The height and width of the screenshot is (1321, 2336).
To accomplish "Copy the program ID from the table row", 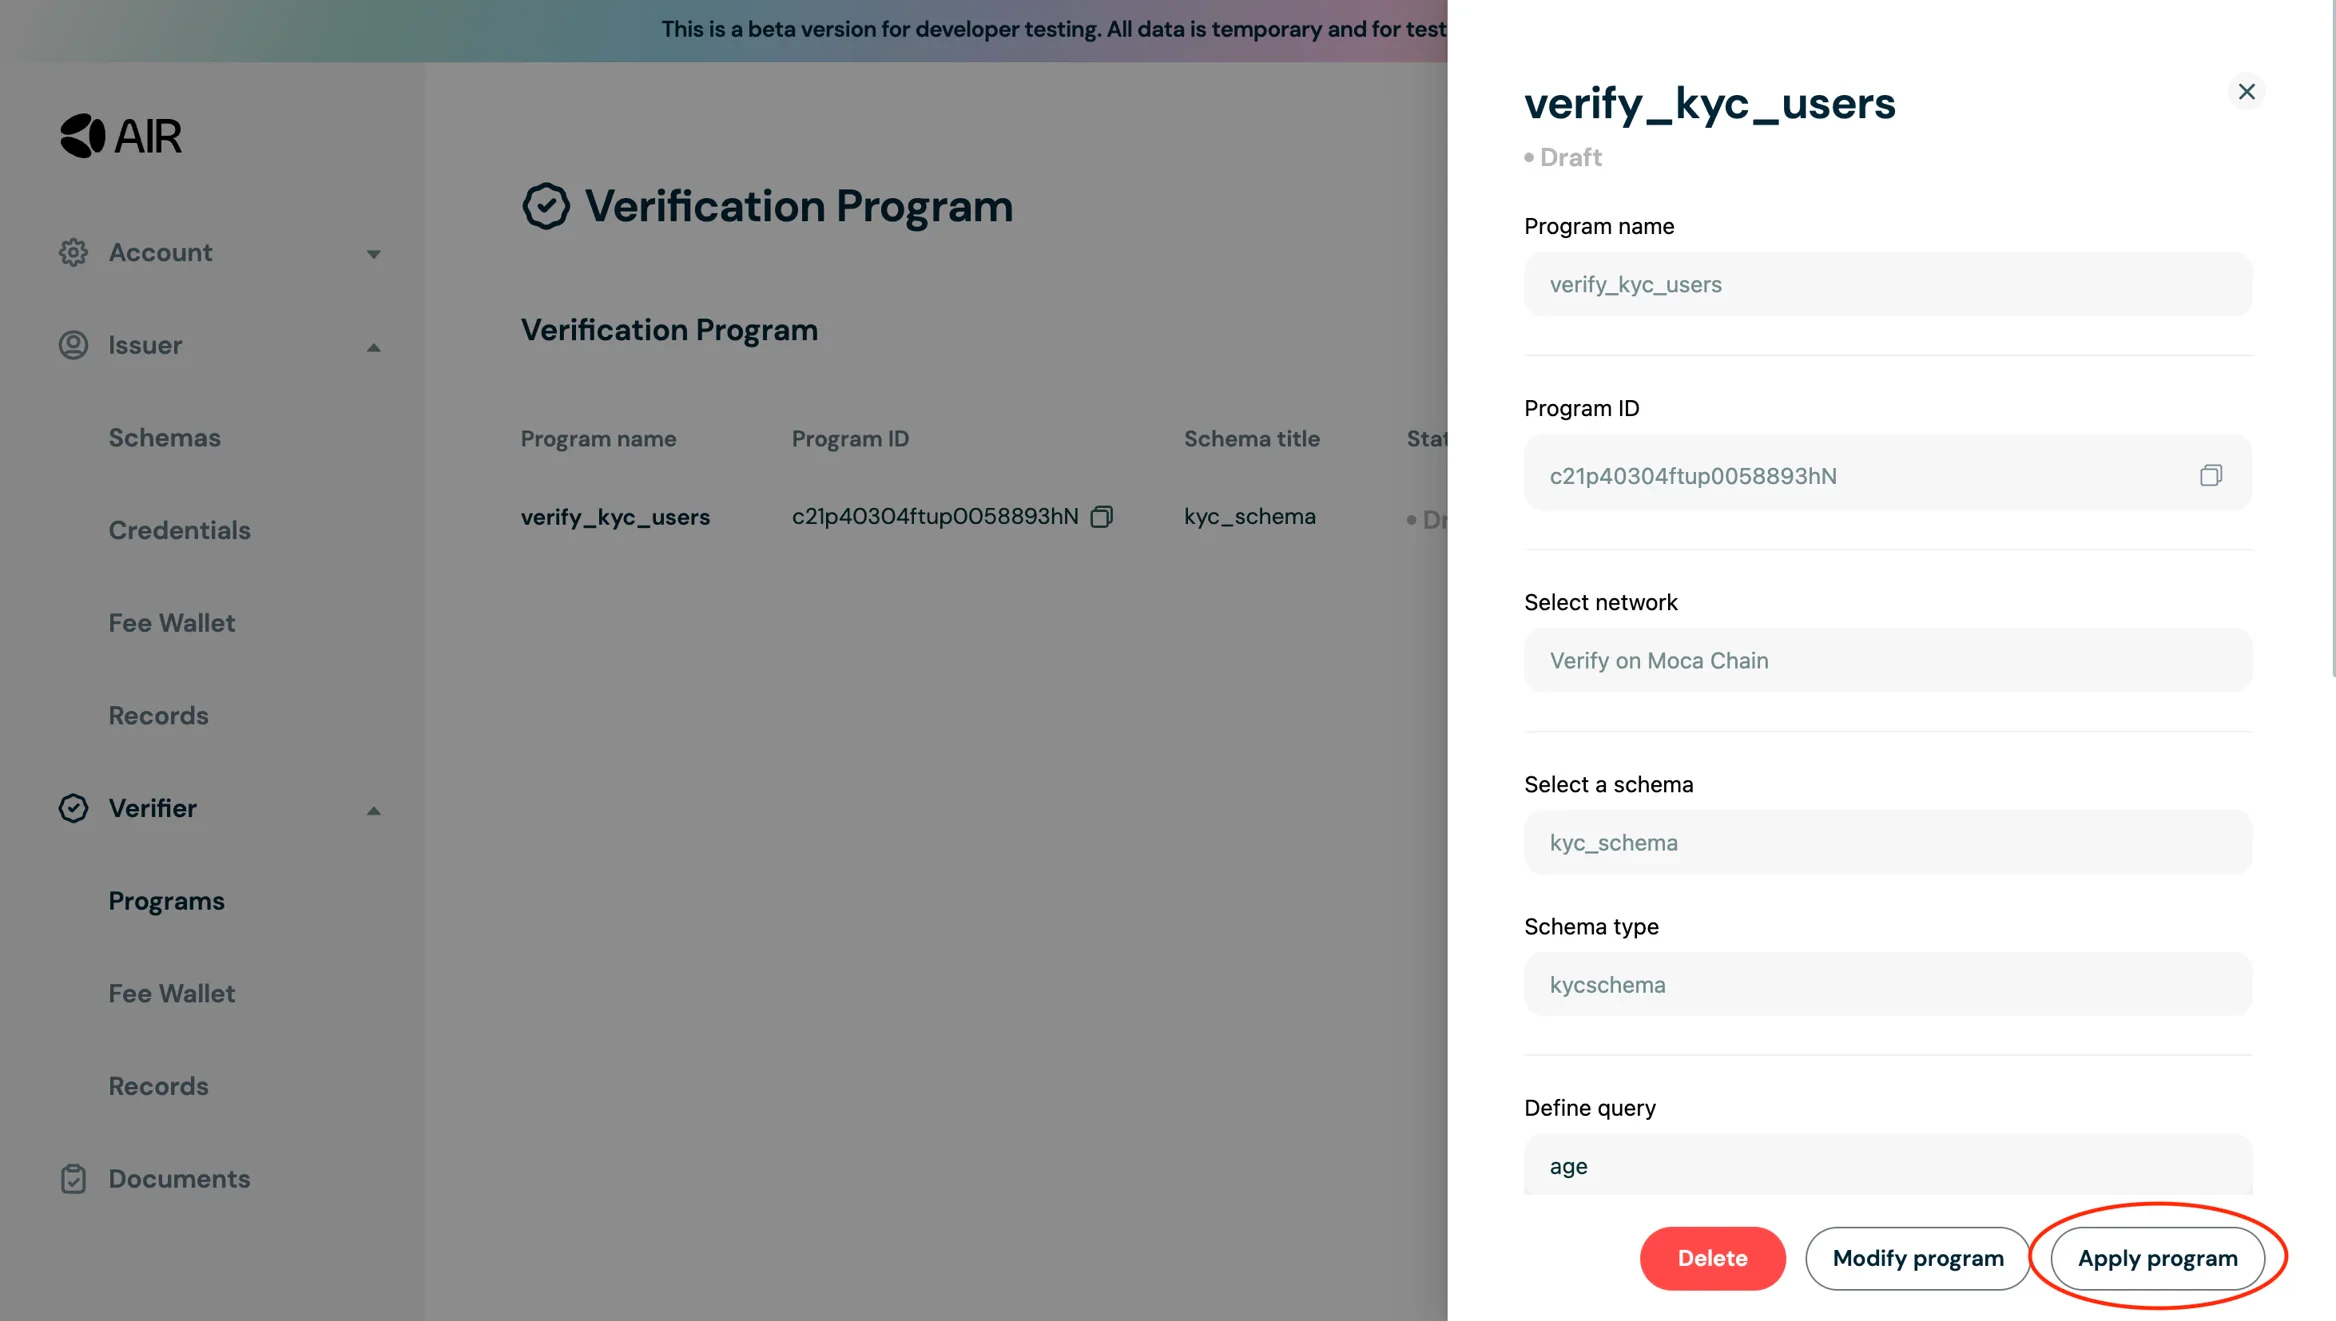I will pos(1102,517).
